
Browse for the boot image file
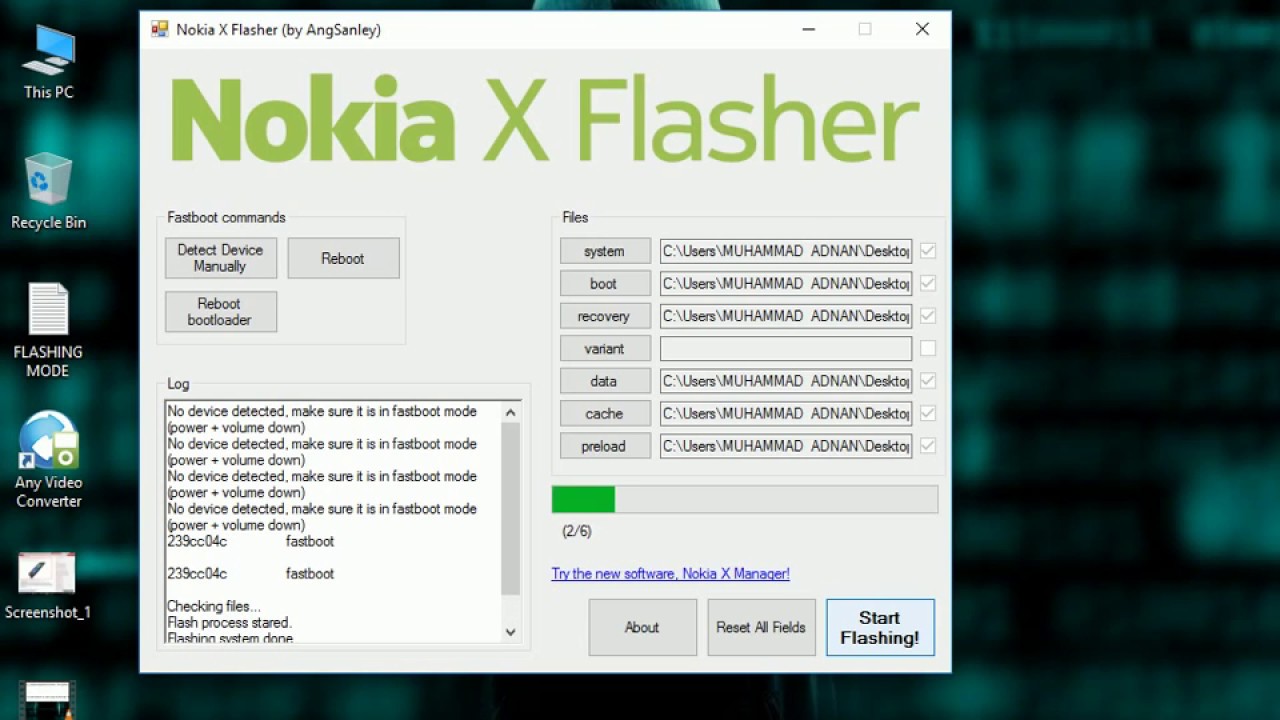point(604,283)
